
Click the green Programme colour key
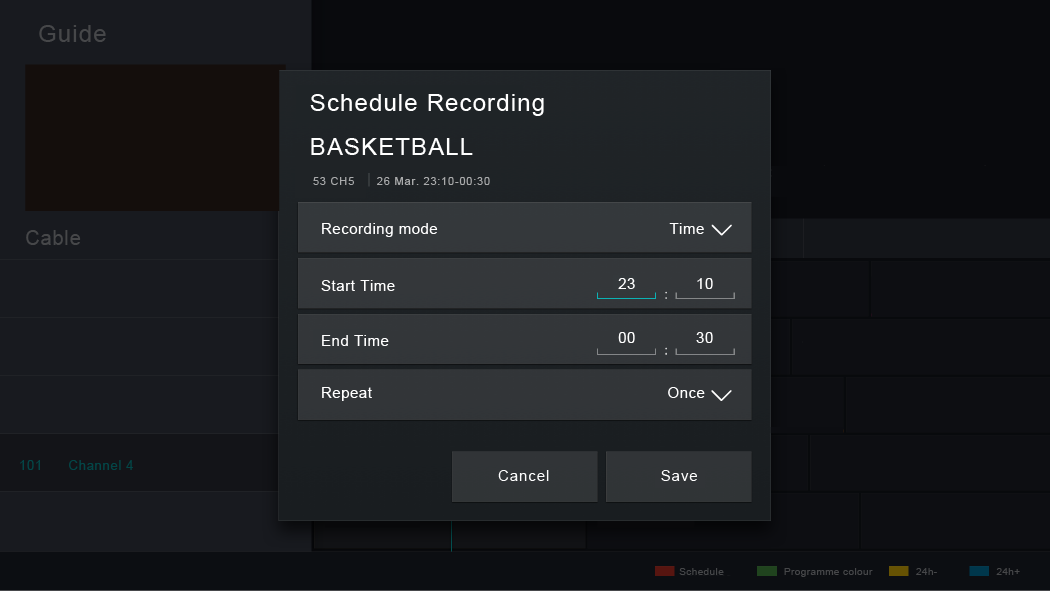tap(767, 571)
